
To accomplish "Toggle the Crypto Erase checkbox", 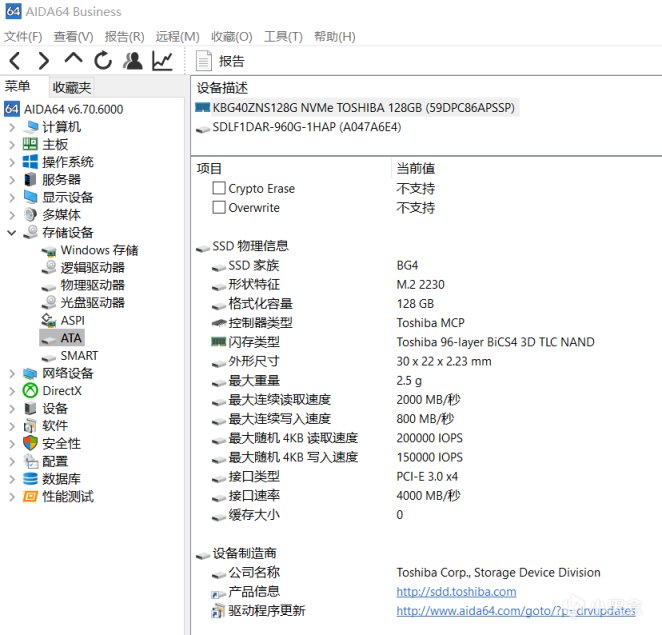I will [219, 188].
